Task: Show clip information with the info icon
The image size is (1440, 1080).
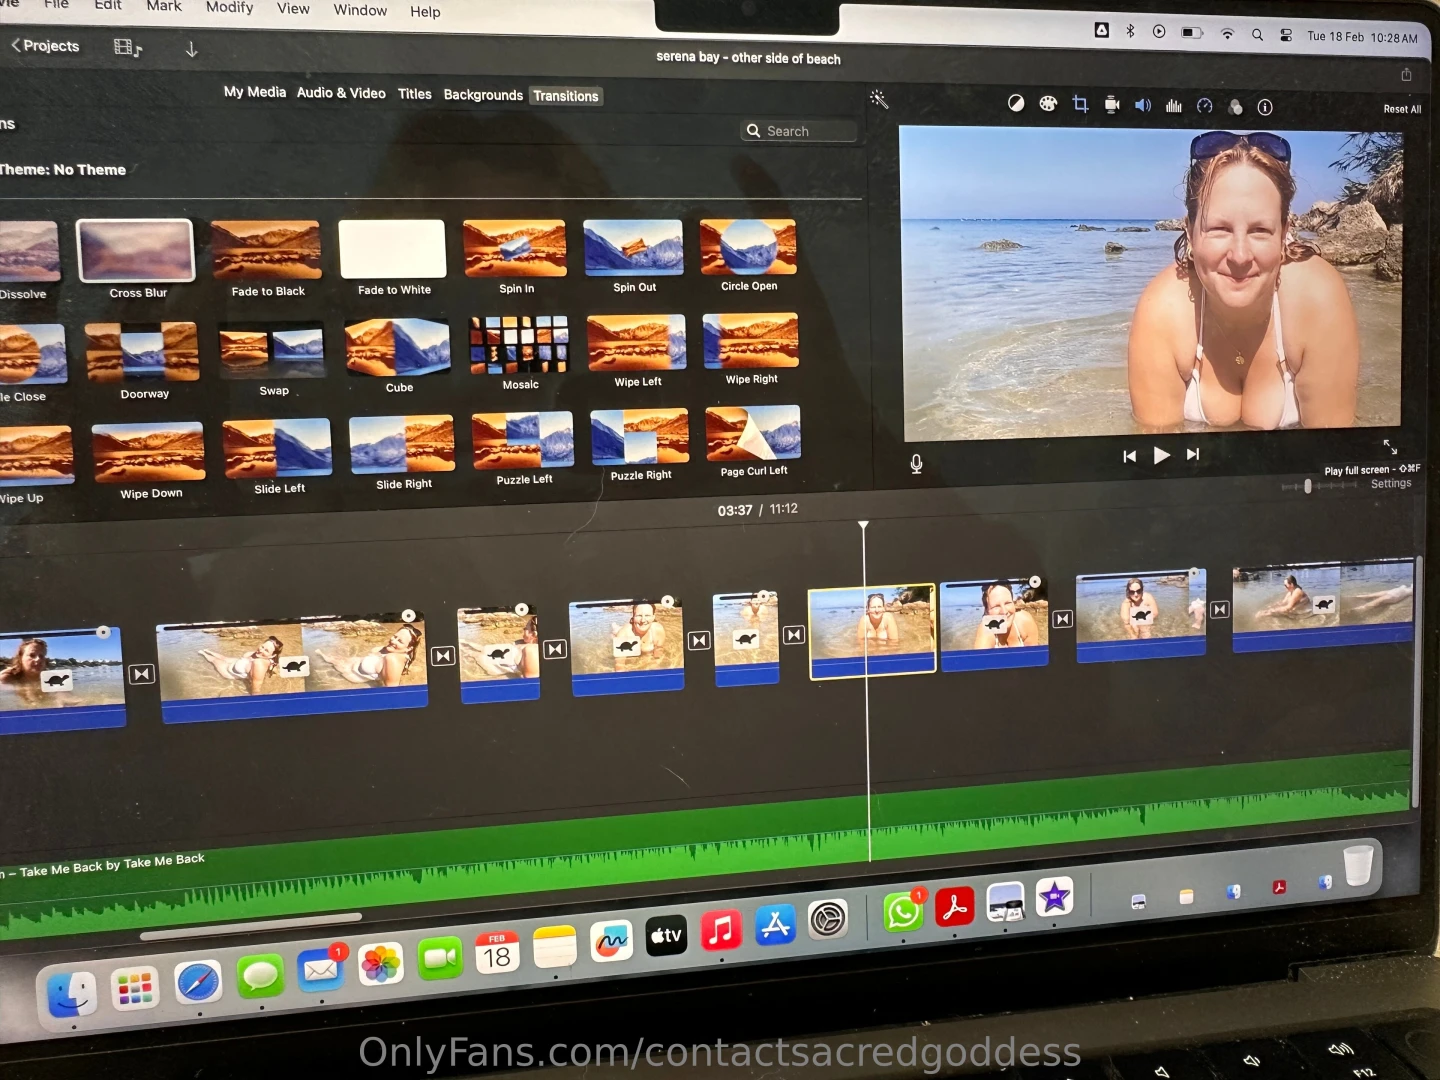Action: (1265, 107)
